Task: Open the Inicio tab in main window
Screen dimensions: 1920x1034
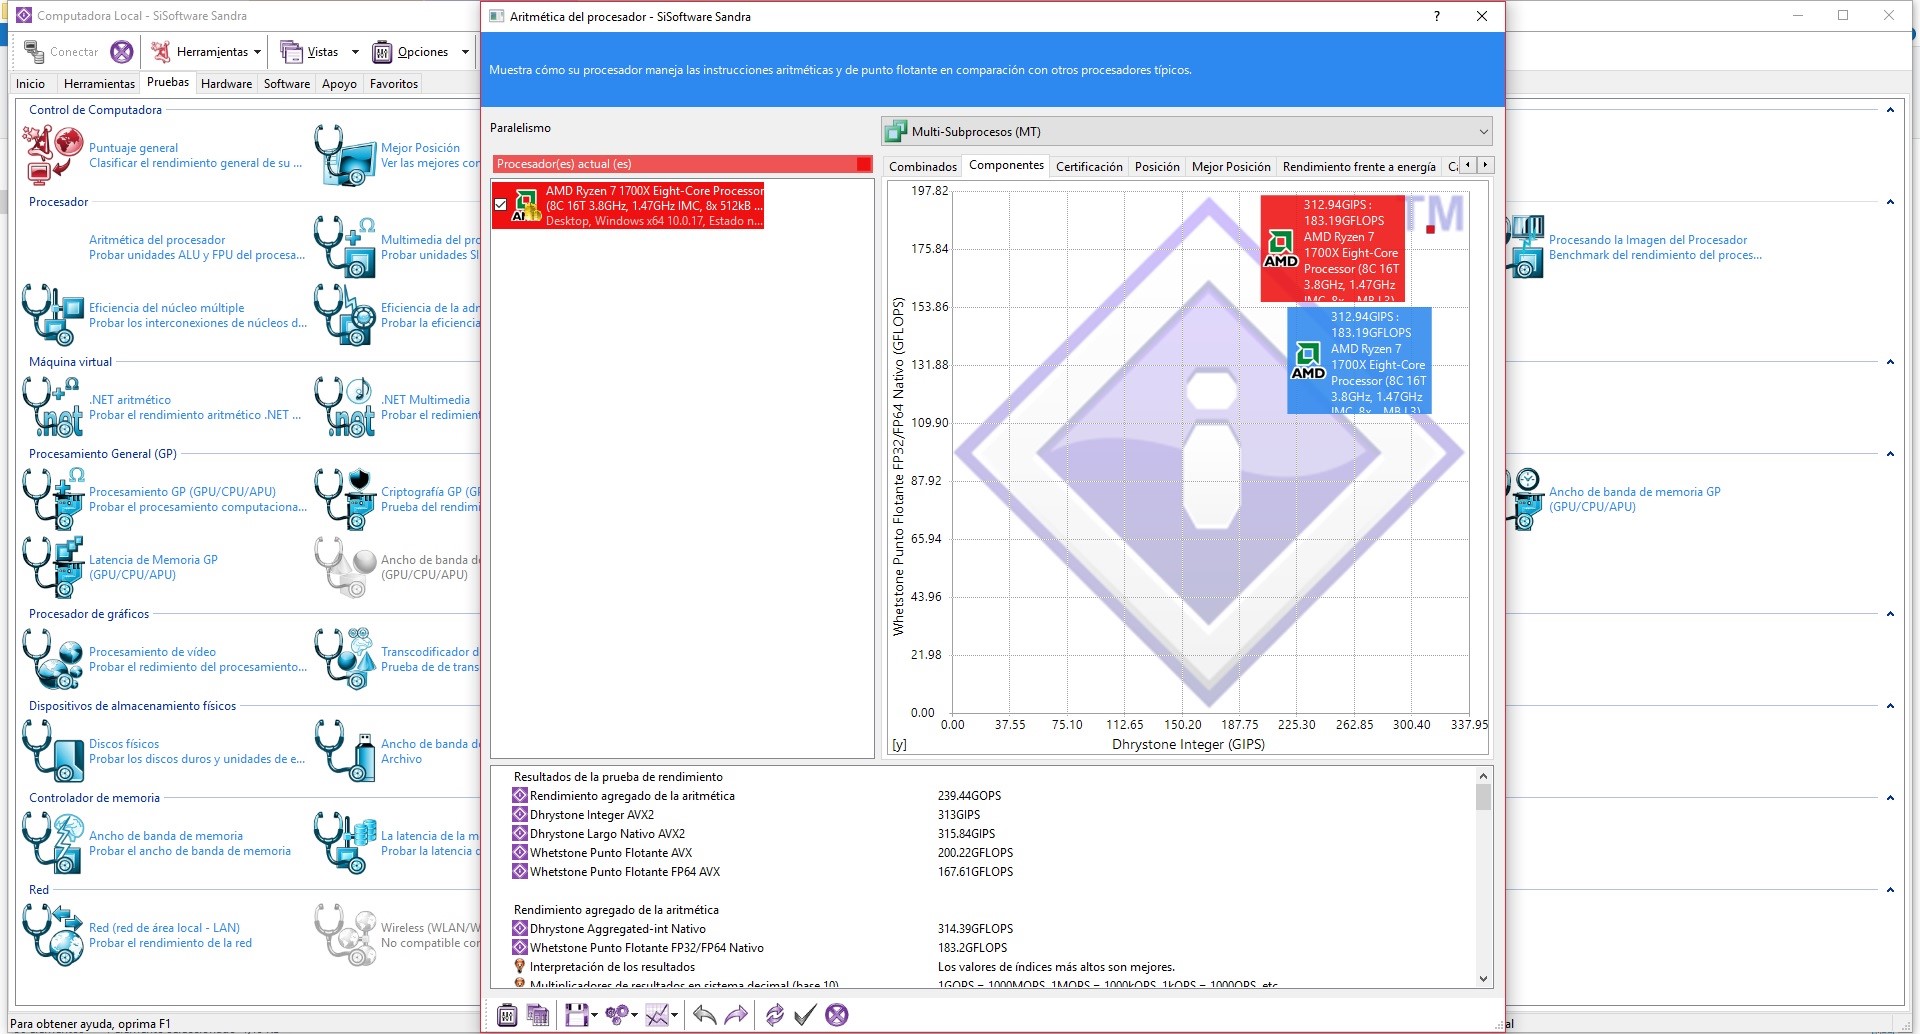Action: [x=30, y=84]
